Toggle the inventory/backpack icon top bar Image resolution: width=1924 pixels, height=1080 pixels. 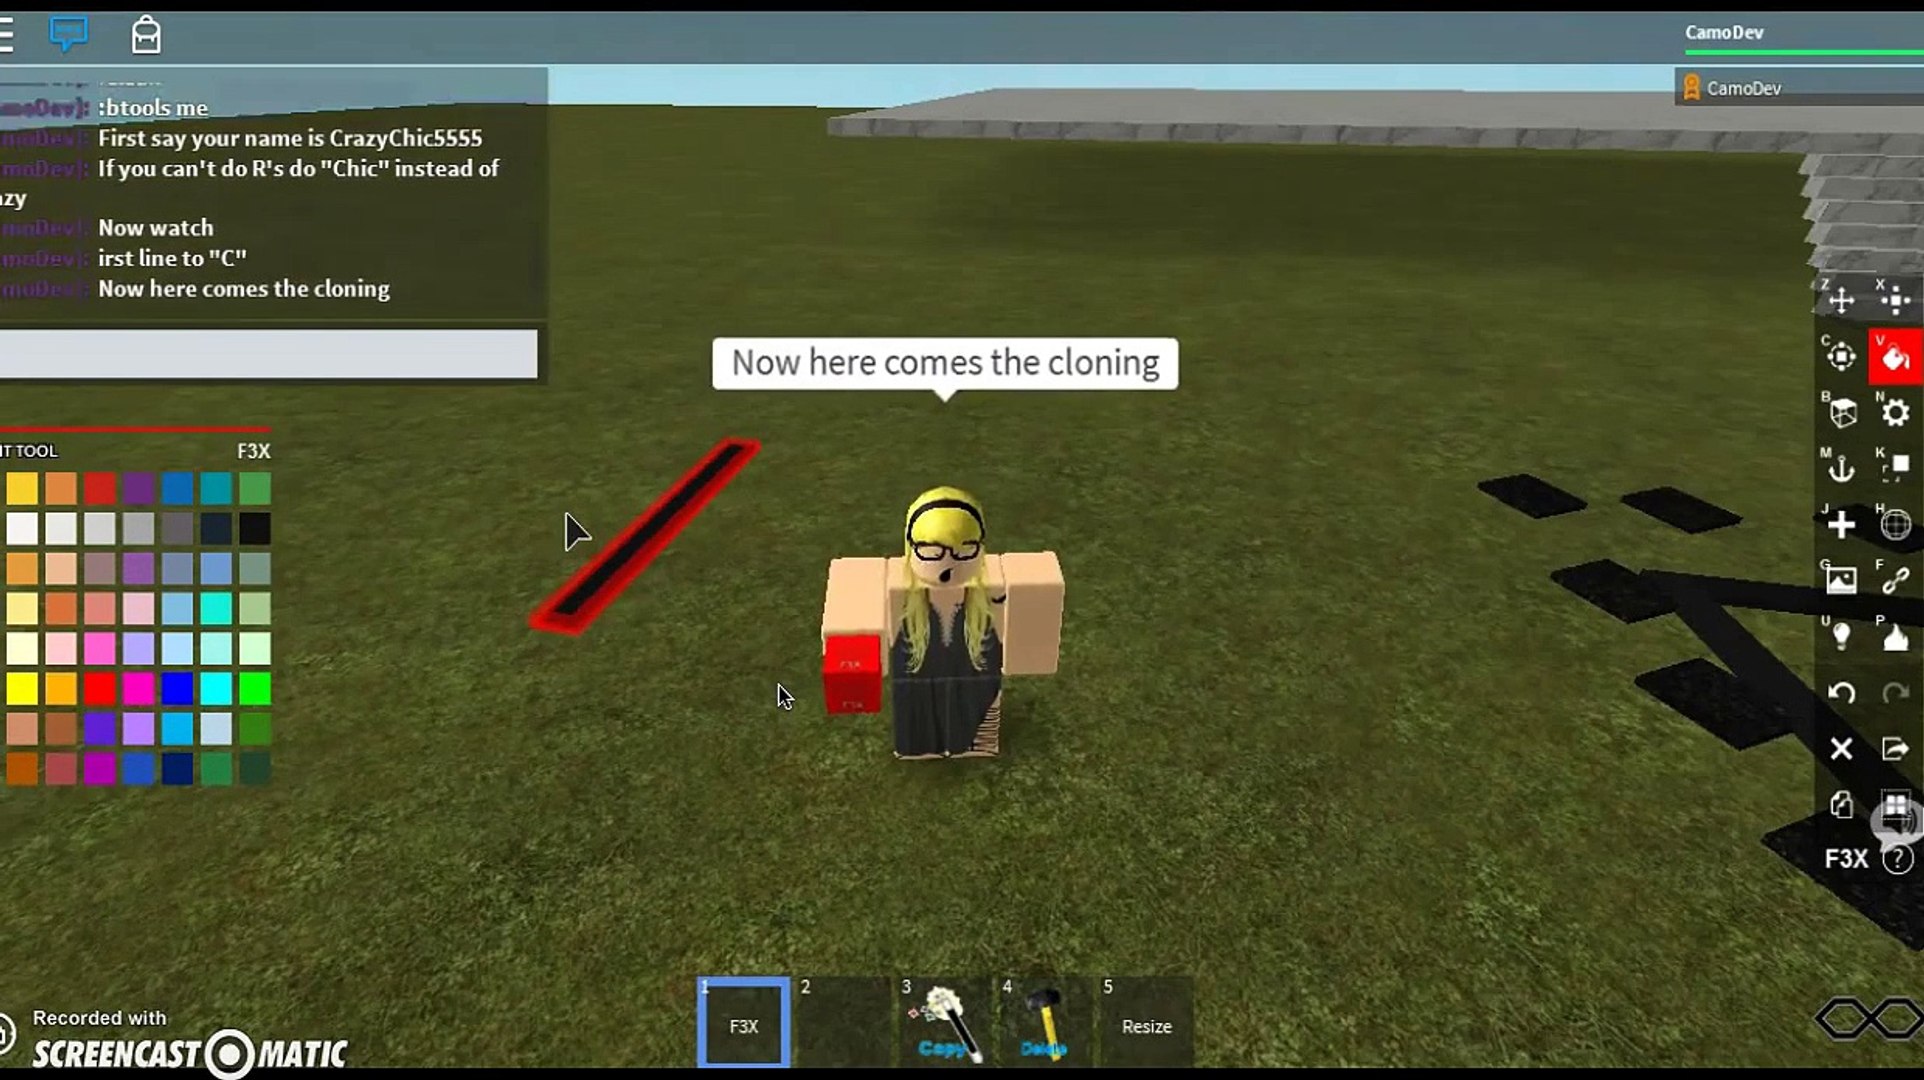[145, 33]
